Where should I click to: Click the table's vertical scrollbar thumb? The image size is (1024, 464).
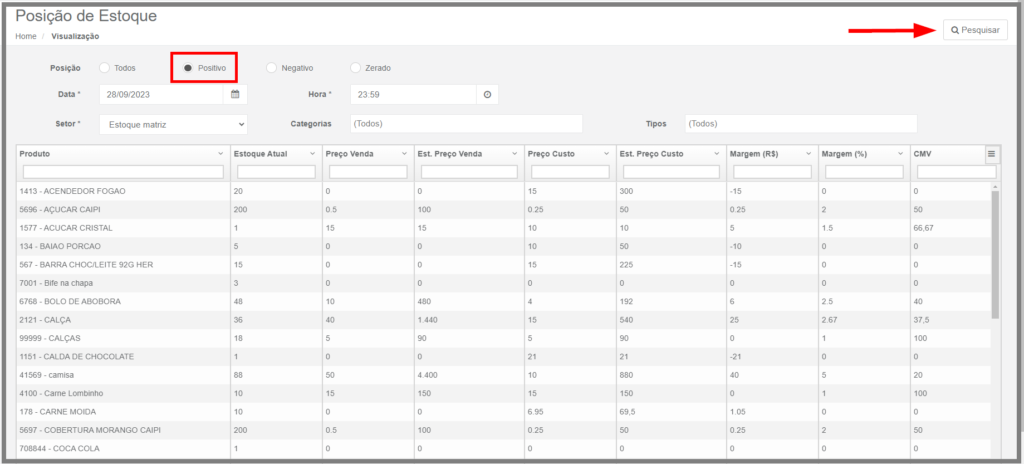coord(995,254)
